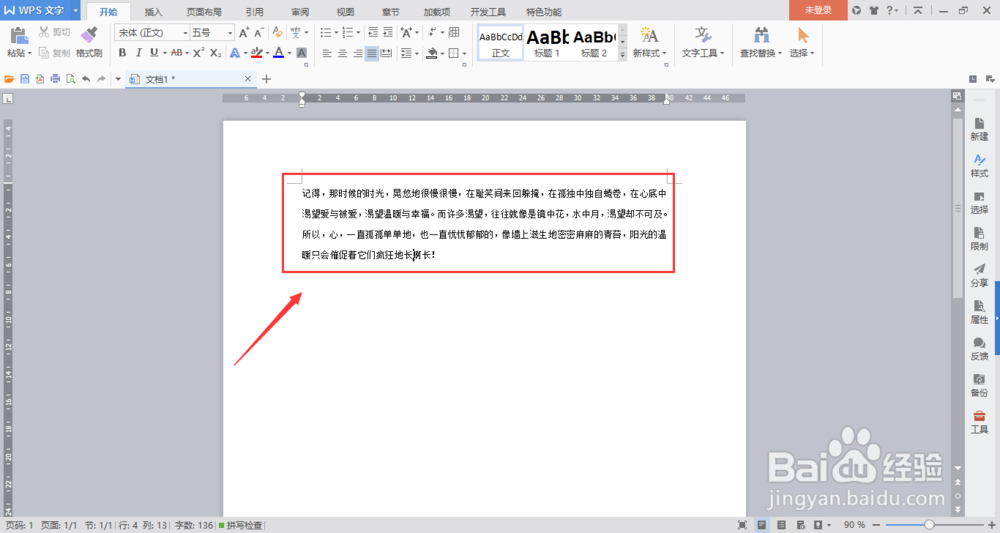Open the Backup (备份) side panel icon
1000x533 pixels.
(x=979, y=386)
